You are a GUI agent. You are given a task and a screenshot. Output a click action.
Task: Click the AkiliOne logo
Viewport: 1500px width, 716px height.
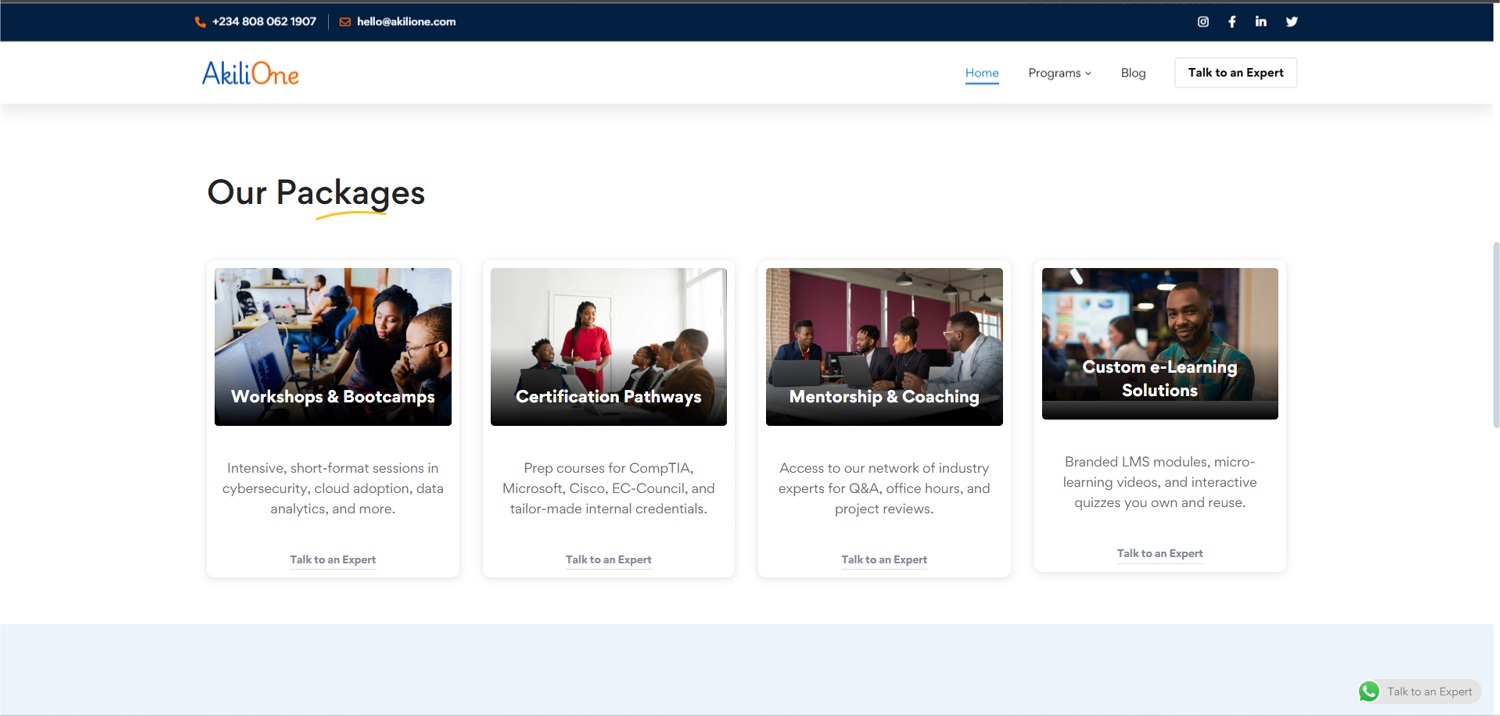pos(250,73)
